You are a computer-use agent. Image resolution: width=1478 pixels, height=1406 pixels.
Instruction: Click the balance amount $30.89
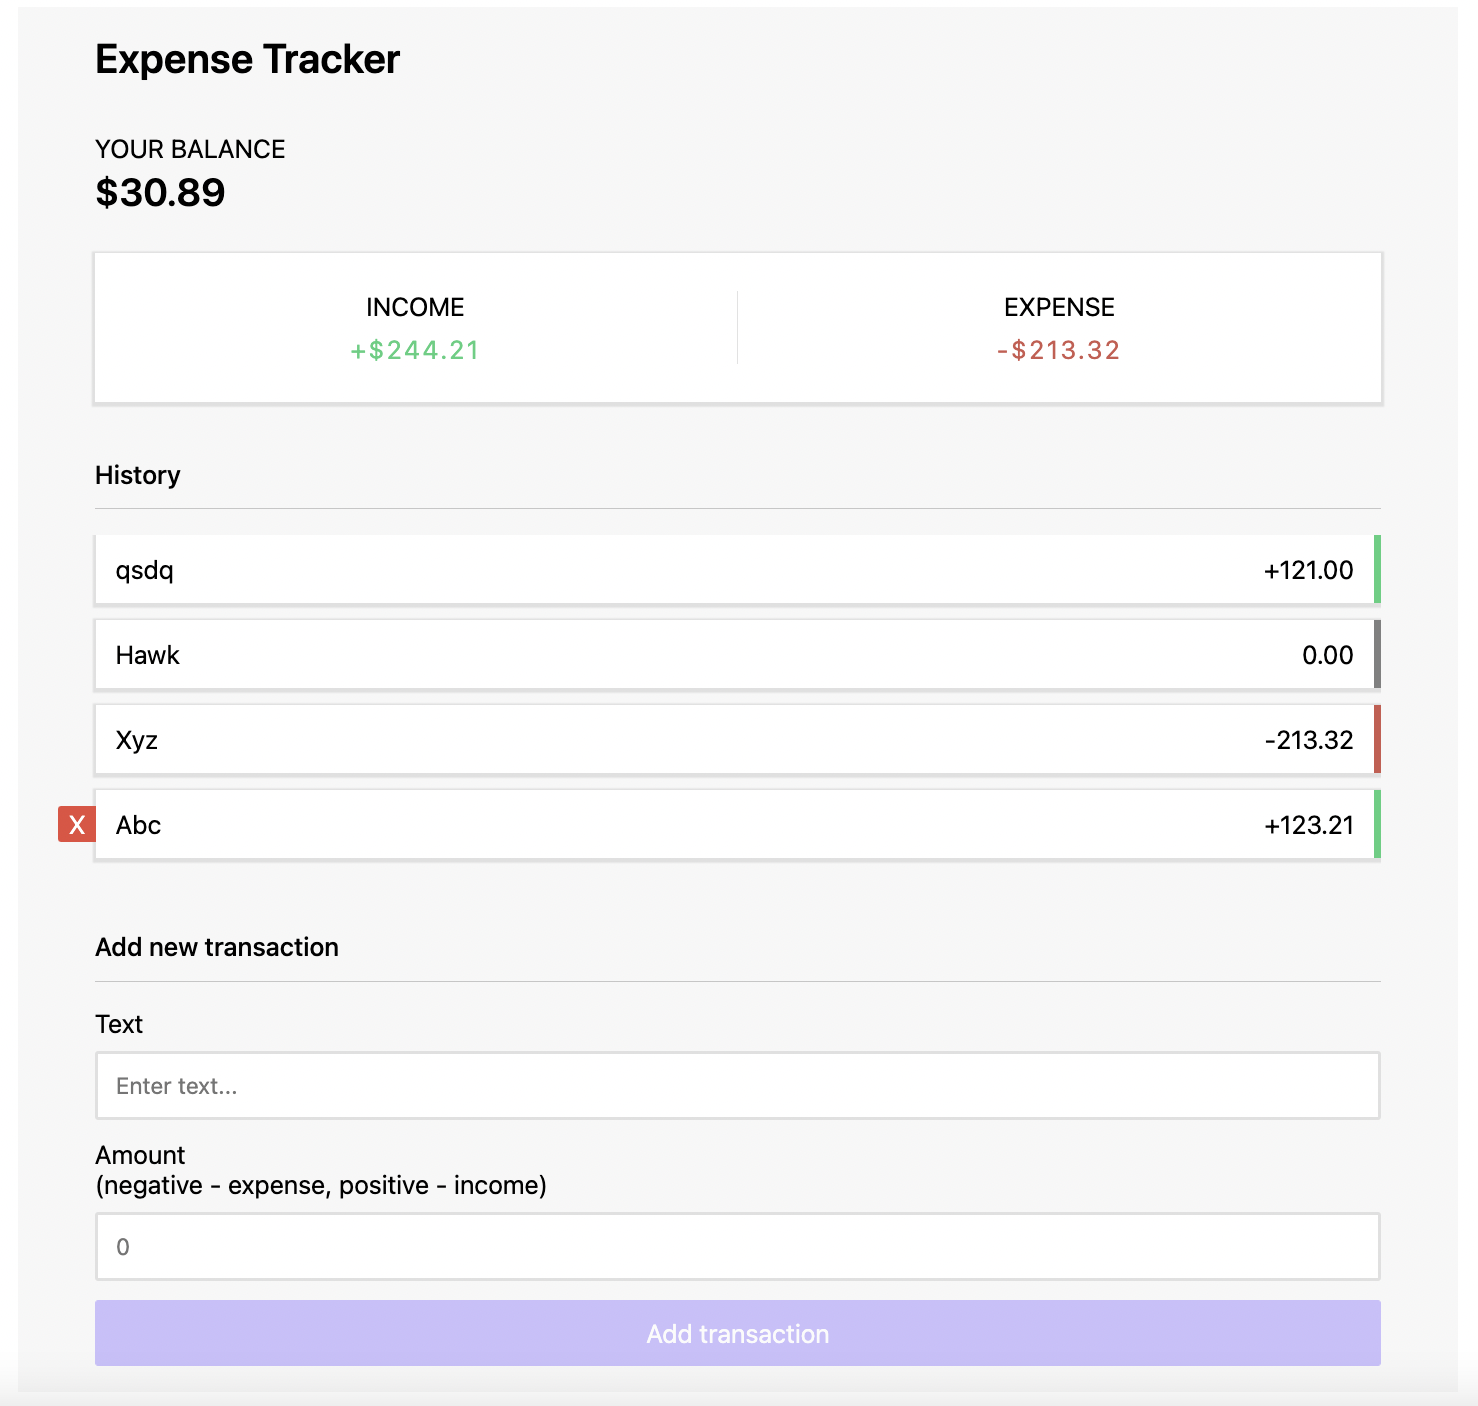point(160,192)
